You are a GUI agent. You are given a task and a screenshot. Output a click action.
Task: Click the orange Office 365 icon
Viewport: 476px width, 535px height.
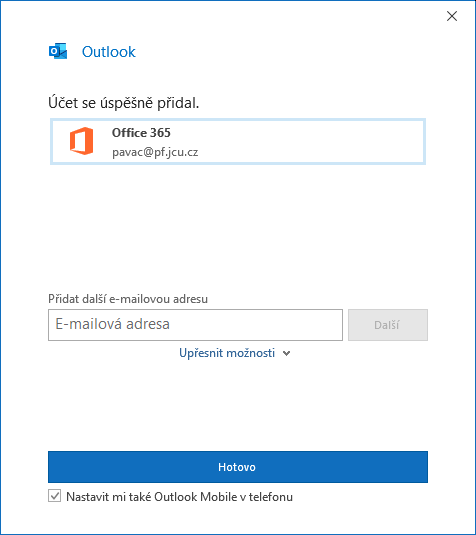click(82, 141)
